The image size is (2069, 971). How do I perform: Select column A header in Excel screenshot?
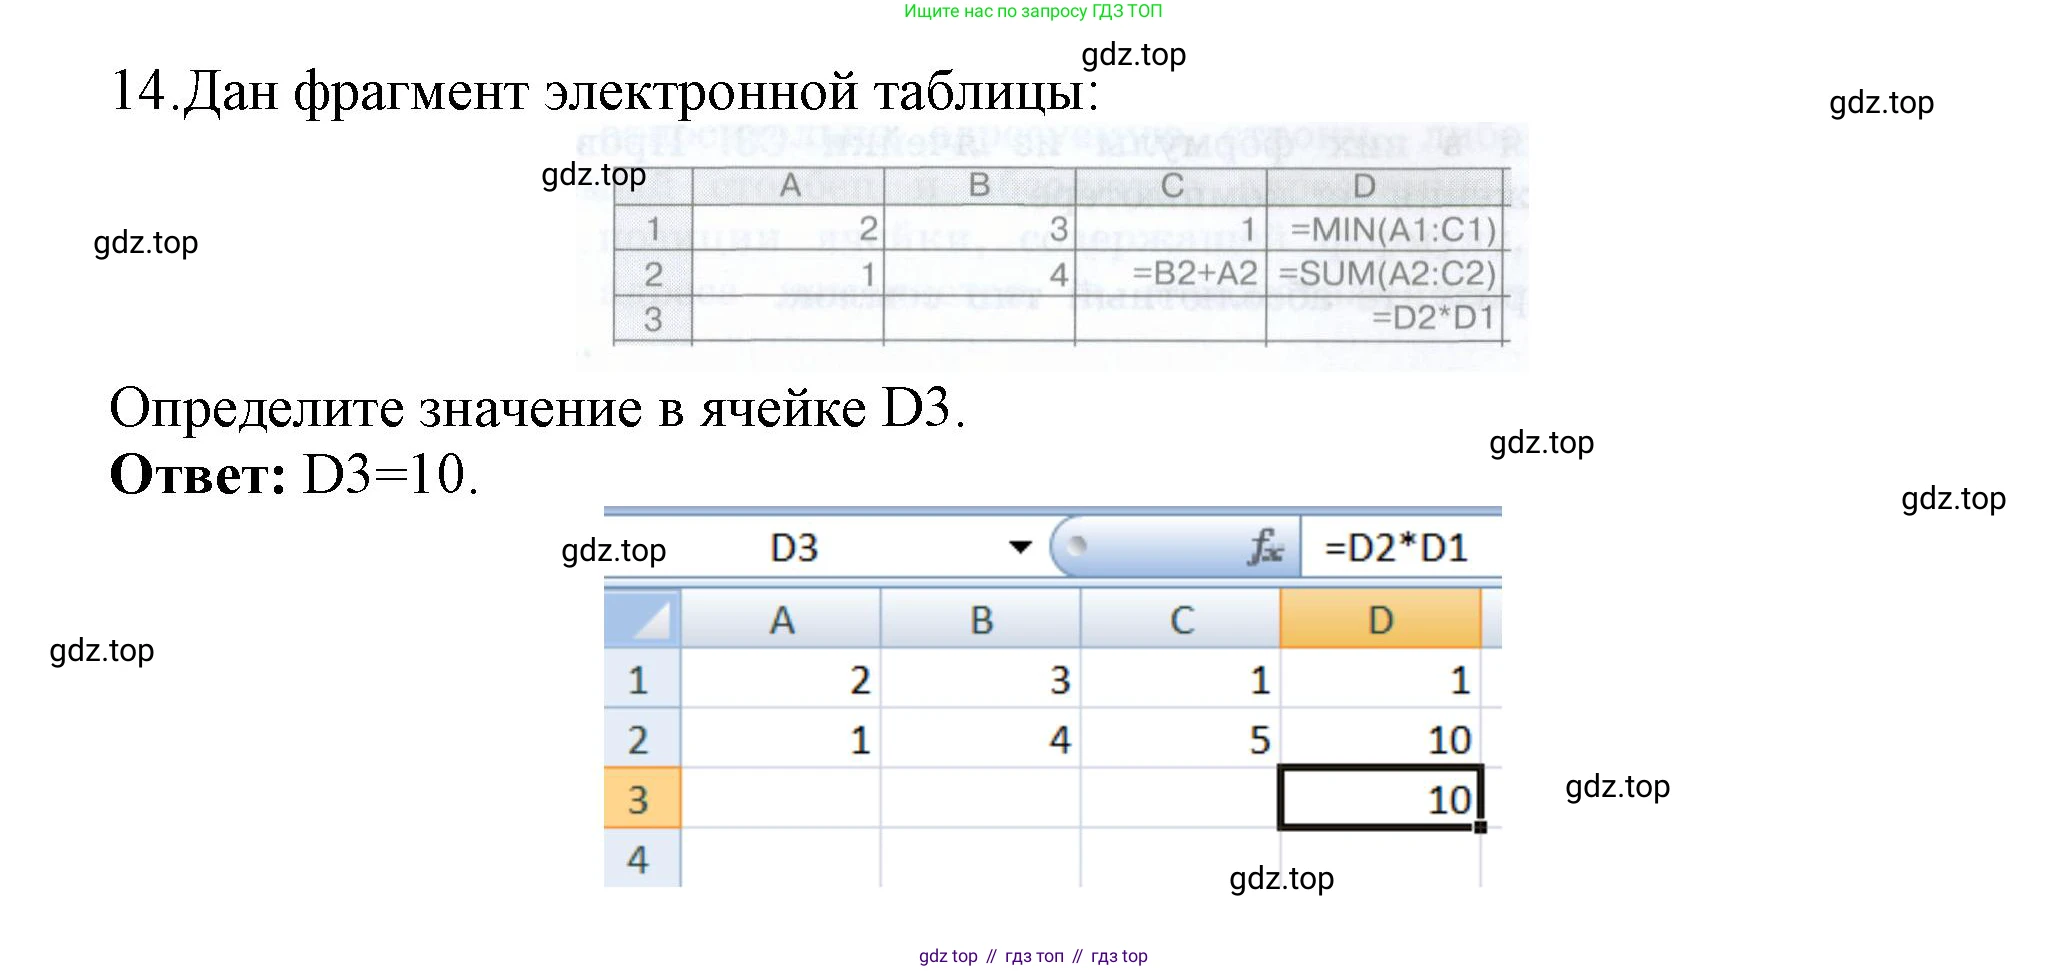[x=781, y=619]
